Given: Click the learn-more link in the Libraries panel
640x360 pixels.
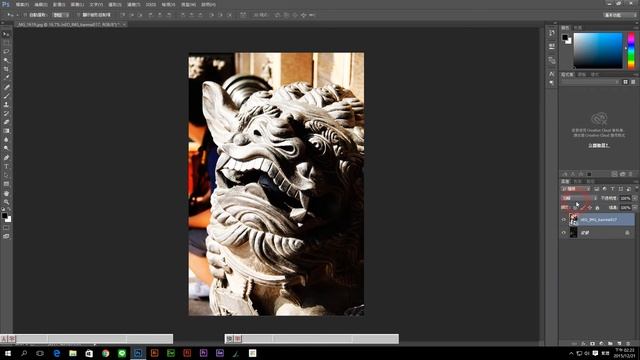Looking at the screenshot, I should [599, 145].
